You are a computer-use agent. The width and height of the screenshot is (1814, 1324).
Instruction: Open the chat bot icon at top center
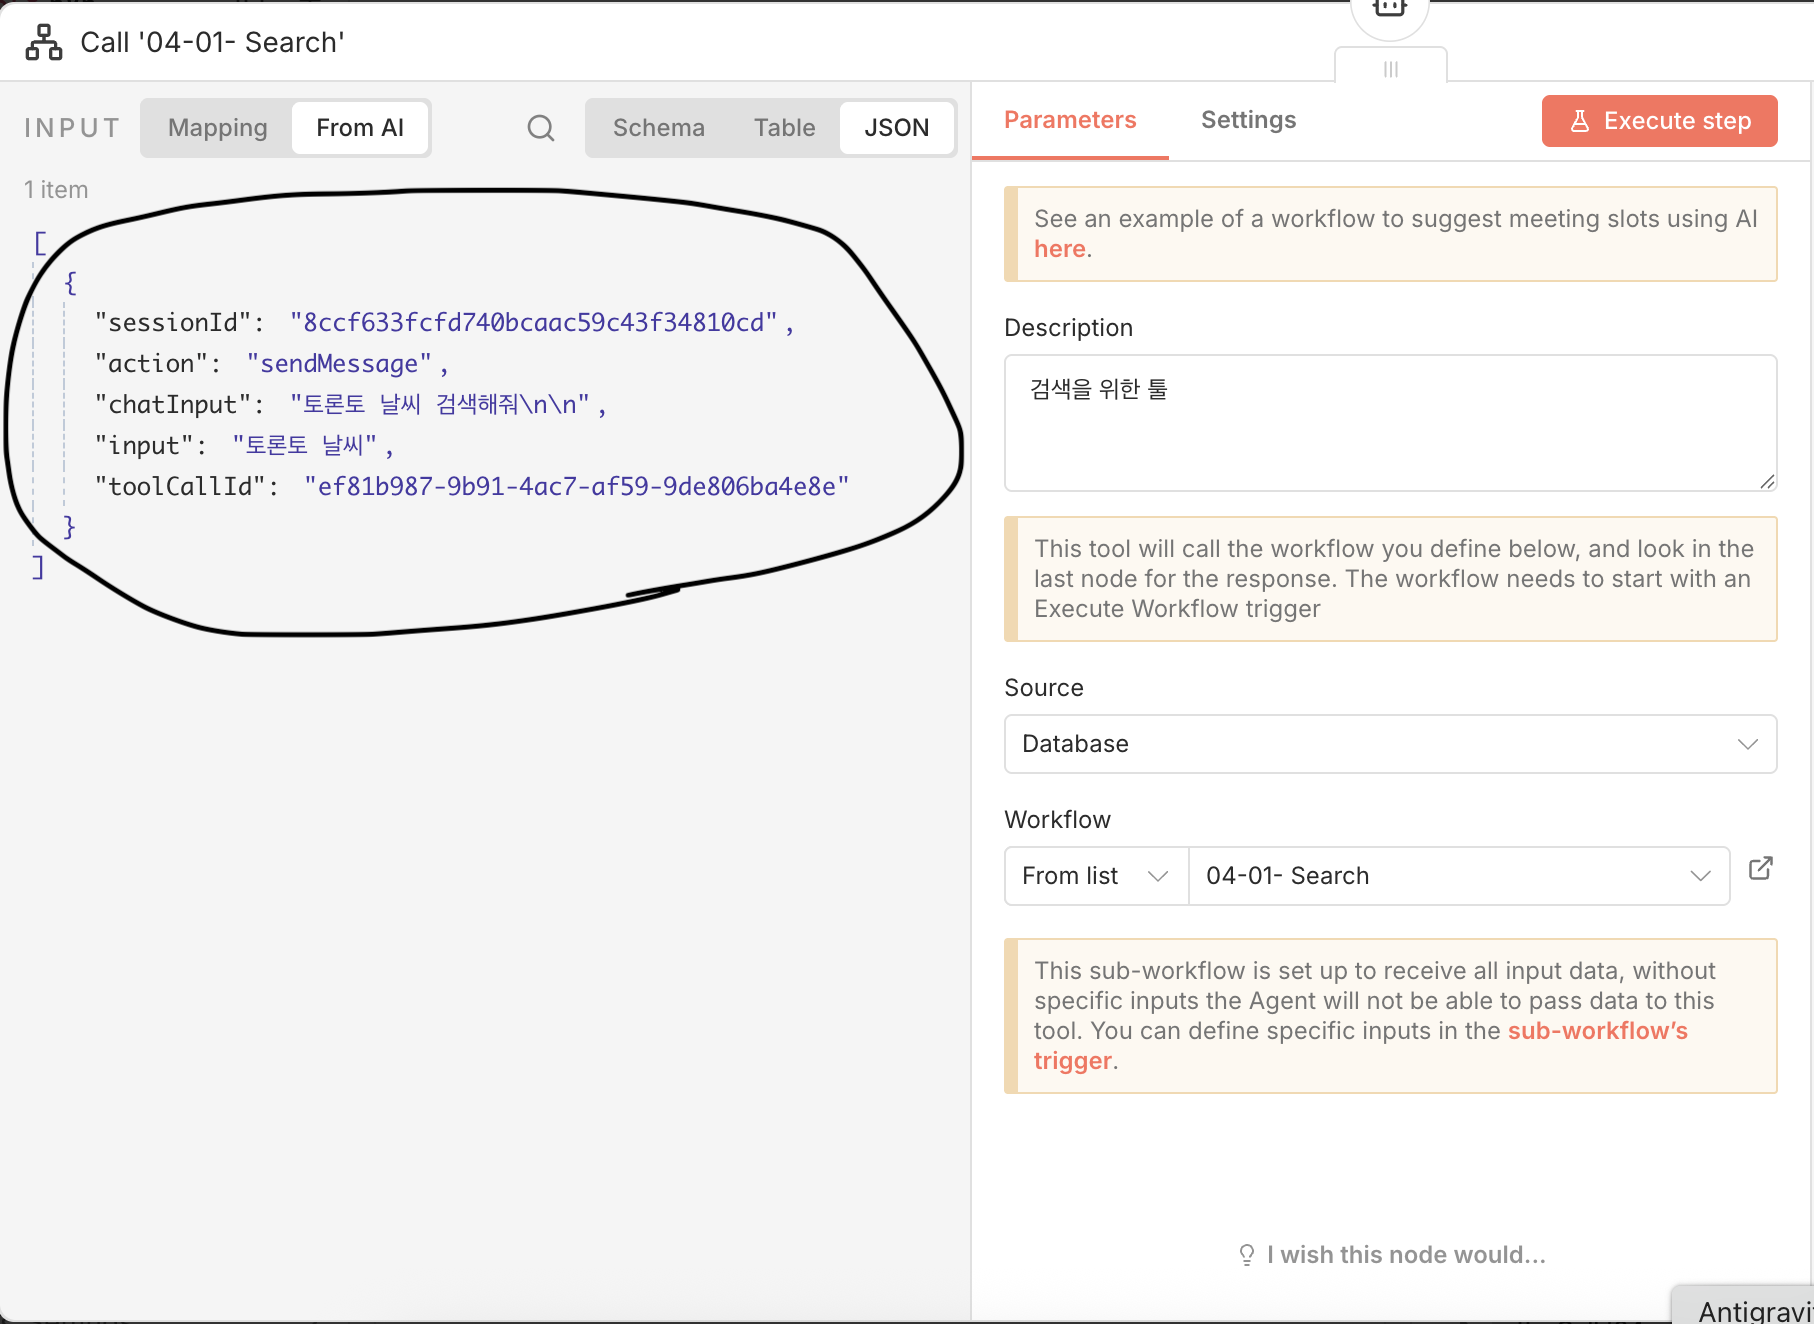click(x=1389, y=10)
